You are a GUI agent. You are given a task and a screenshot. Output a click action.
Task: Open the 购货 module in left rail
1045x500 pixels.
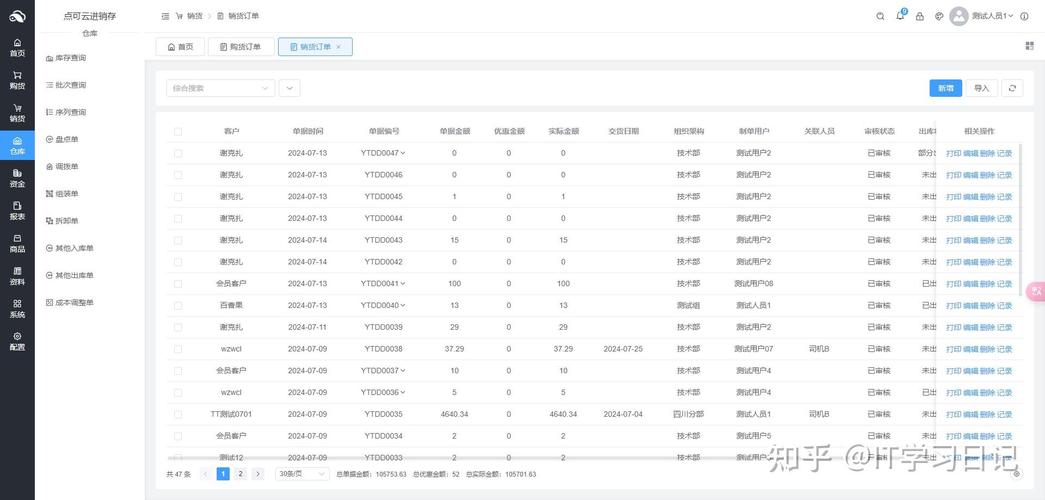point(17,81)
